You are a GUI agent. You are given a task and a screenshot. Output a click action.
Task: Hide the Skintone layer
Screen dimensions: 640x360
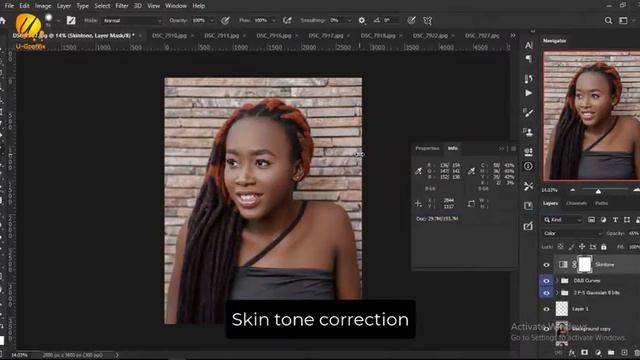546,265
